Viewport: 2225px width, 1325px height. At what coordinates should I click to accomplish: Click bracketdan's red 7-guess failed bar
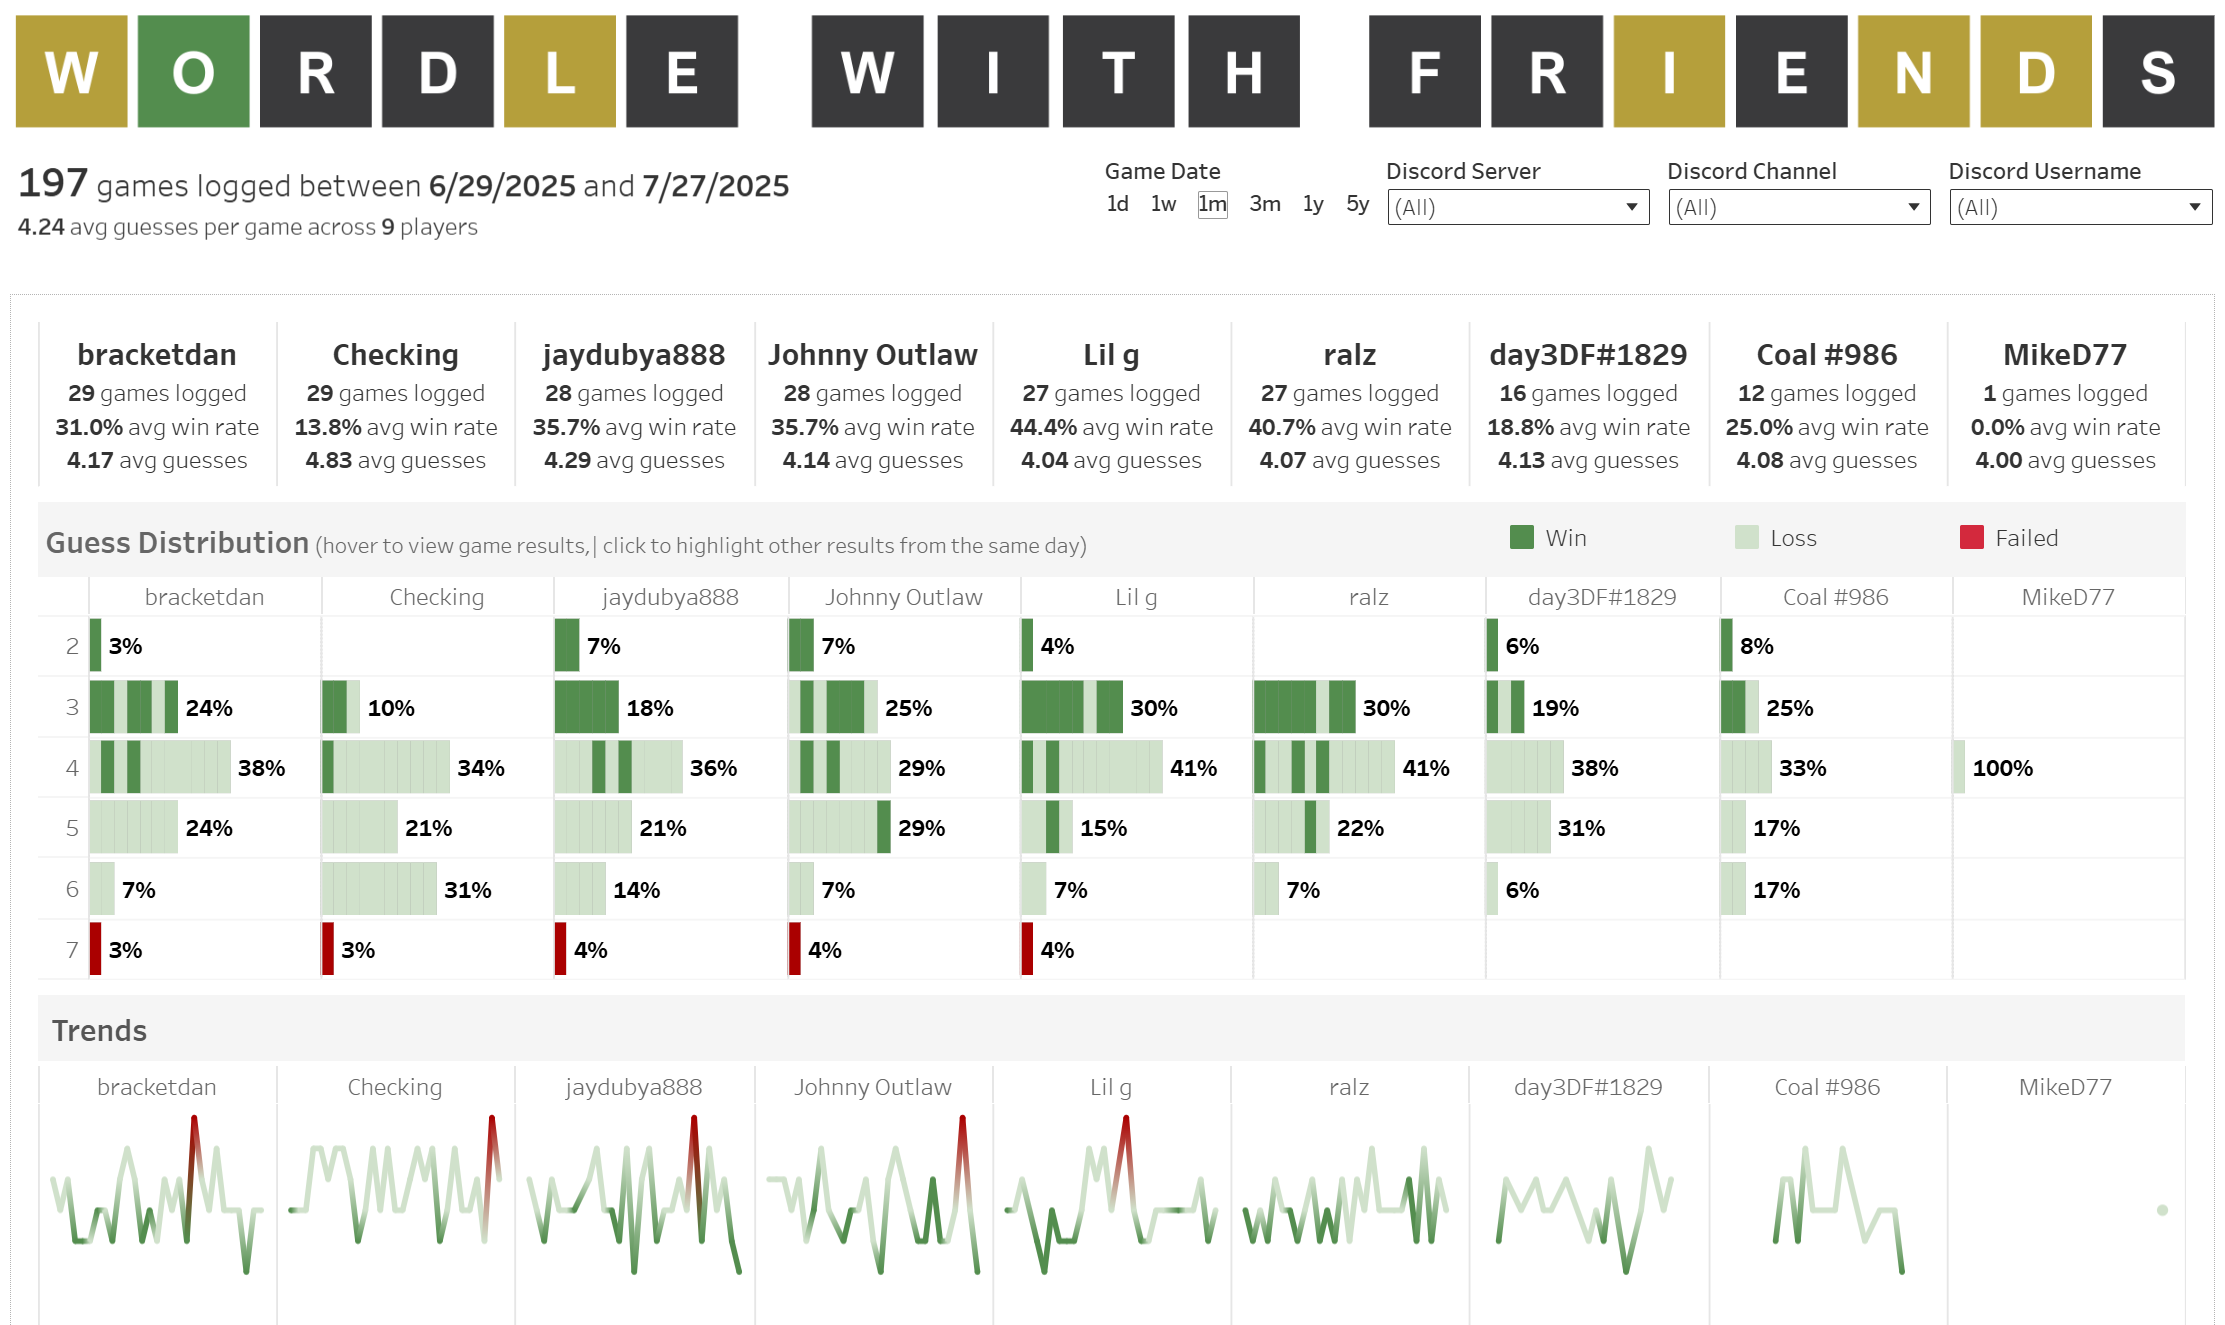[x=96, y=949]
